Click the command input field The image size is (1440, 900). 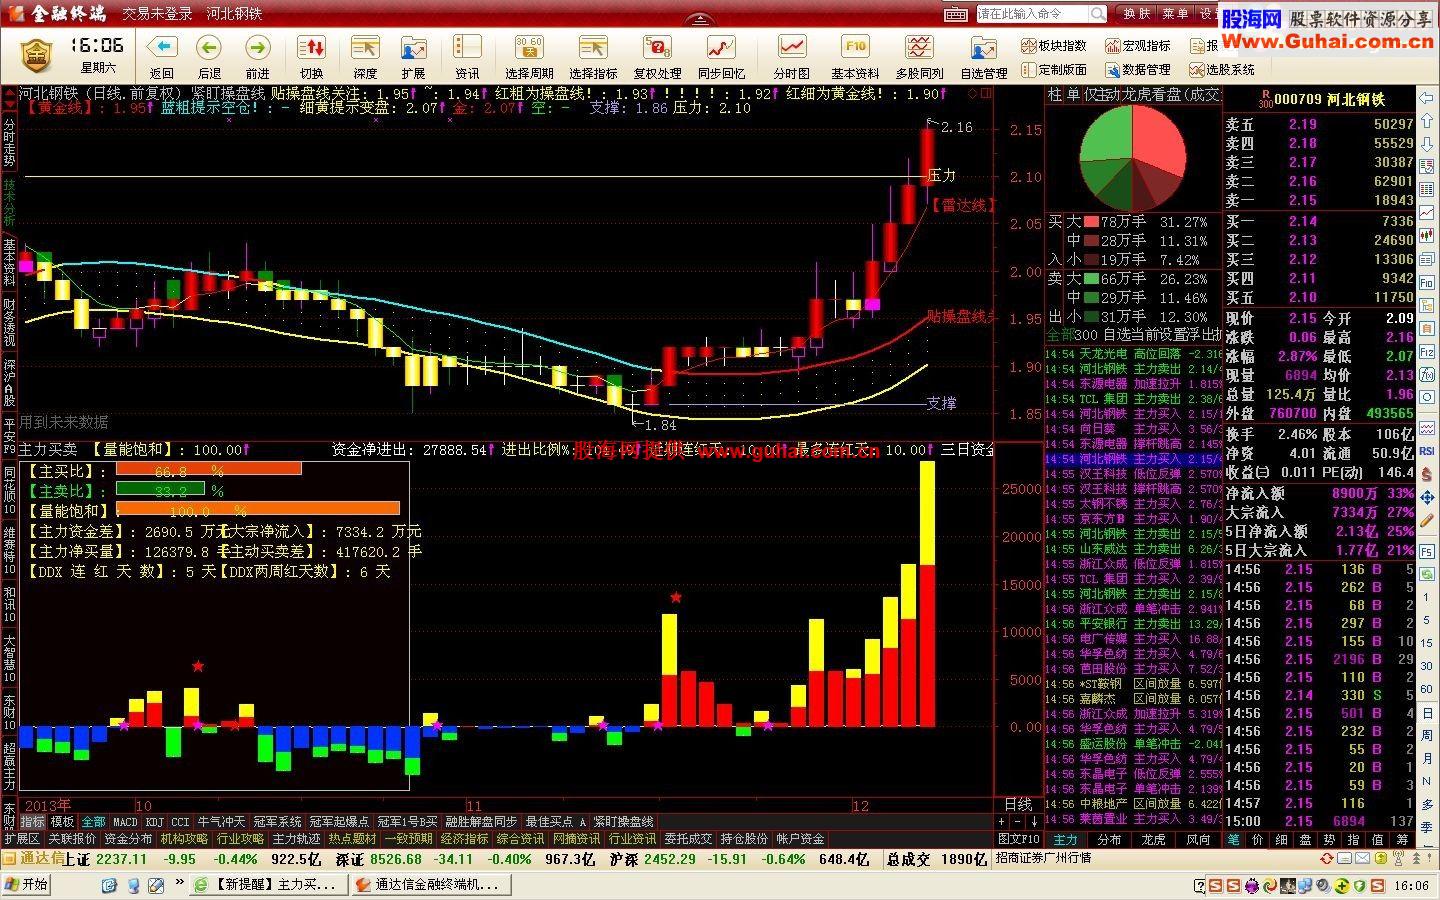point(1032,14)
